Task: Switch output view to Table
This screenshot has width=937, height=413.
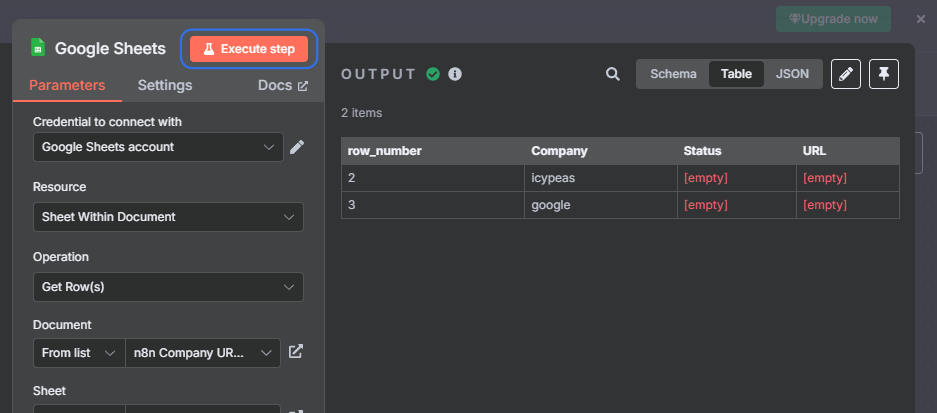Action: coord(736,74)
